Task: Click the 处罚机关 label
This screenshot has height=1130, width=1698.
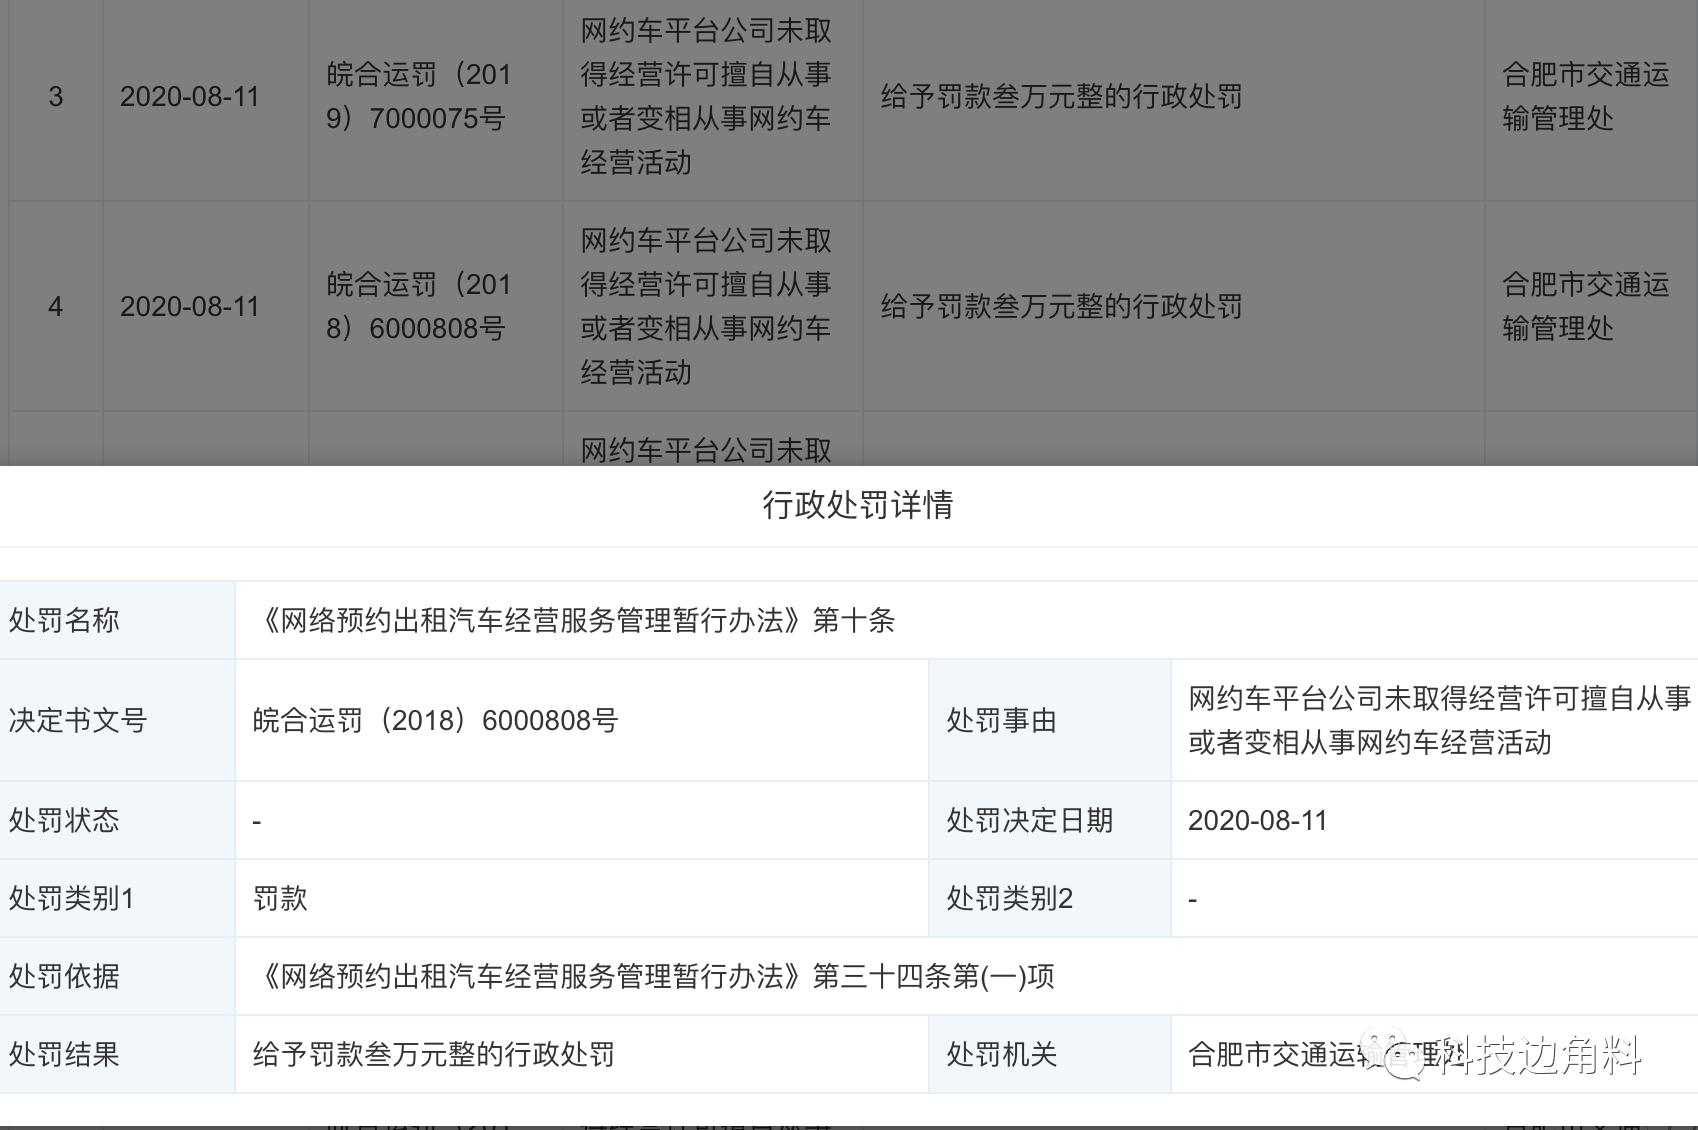Action: pos(1002,1055)
